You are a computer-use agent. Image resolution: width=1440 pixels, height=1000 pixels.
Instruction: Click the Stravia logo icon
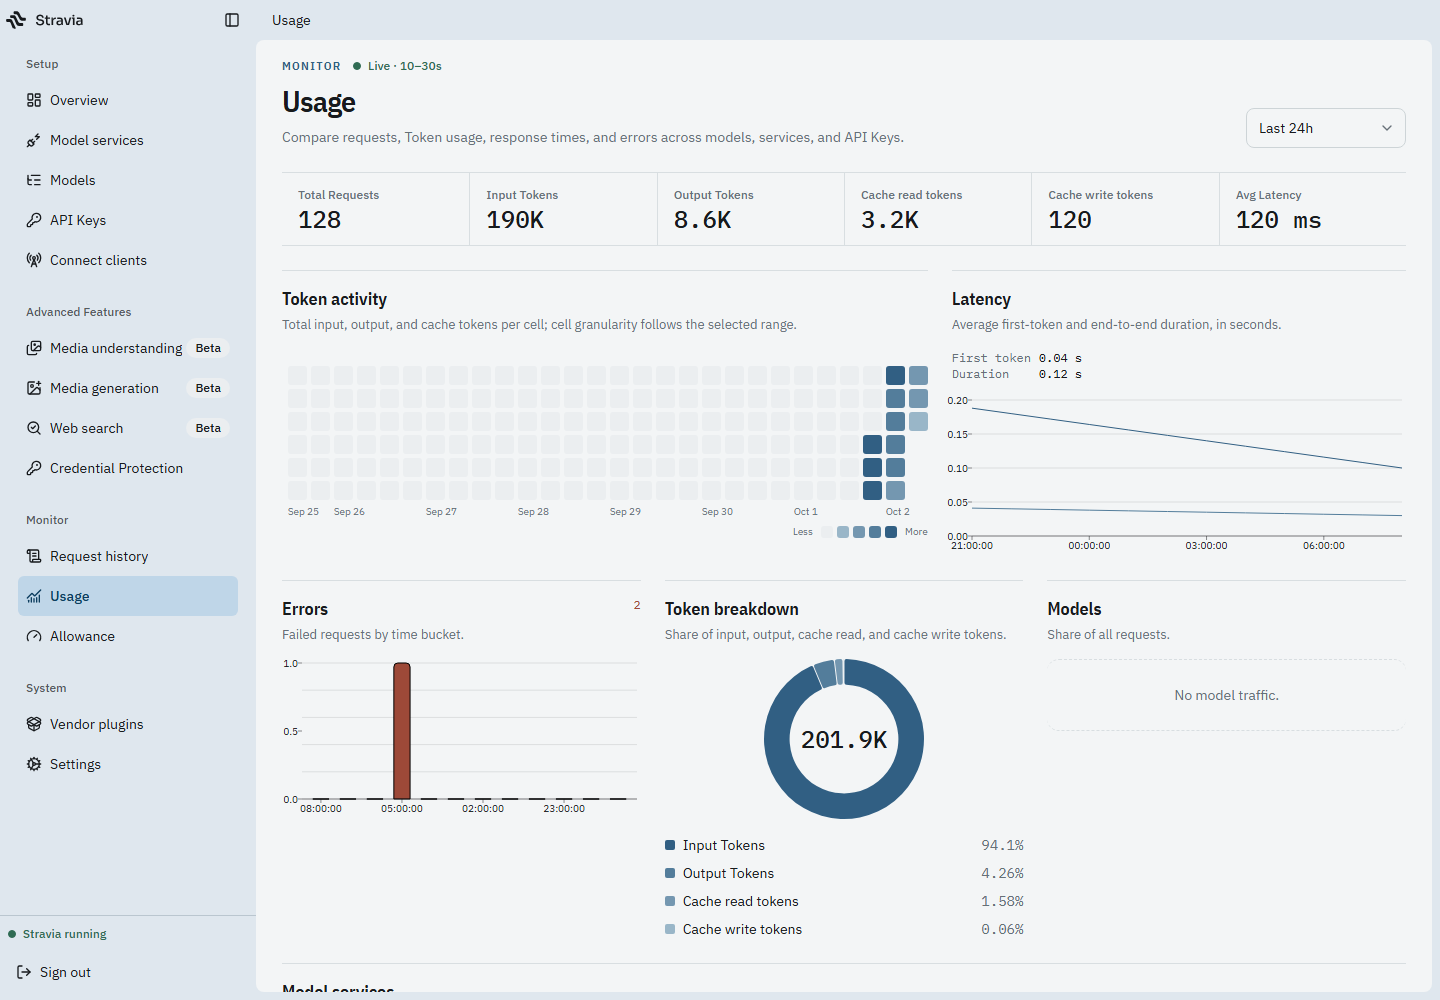pyautogui.click(x=16, y=20)
